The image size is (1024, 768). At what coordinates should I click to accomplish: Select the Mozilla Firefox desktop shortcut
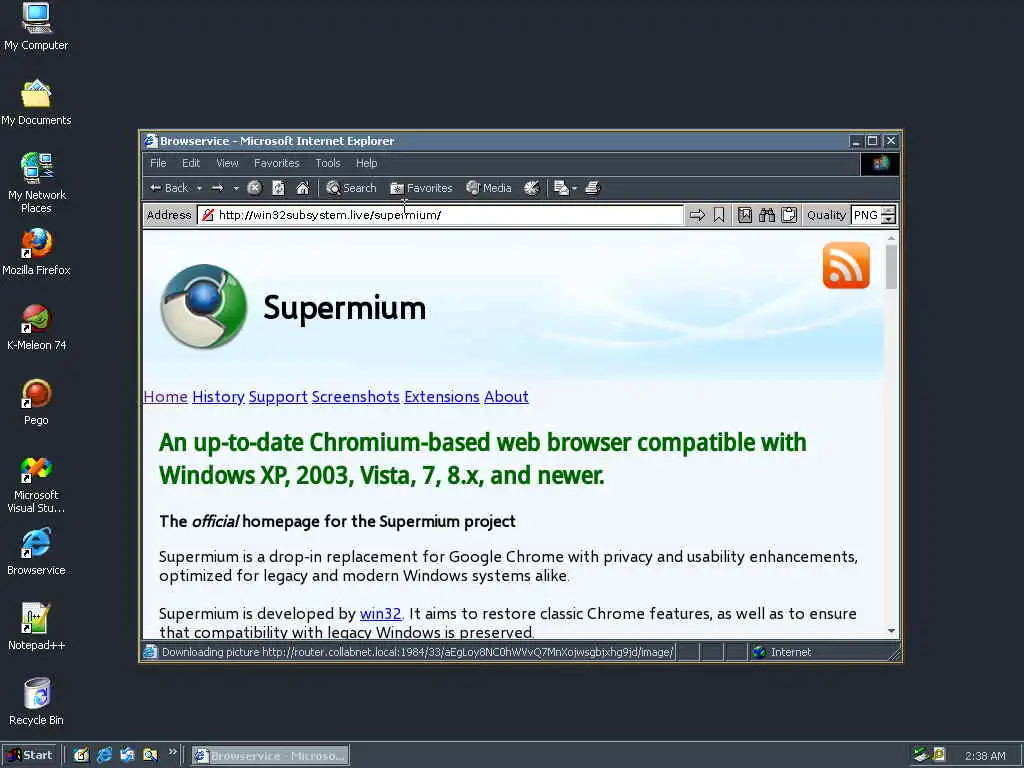tap(36, 252)
